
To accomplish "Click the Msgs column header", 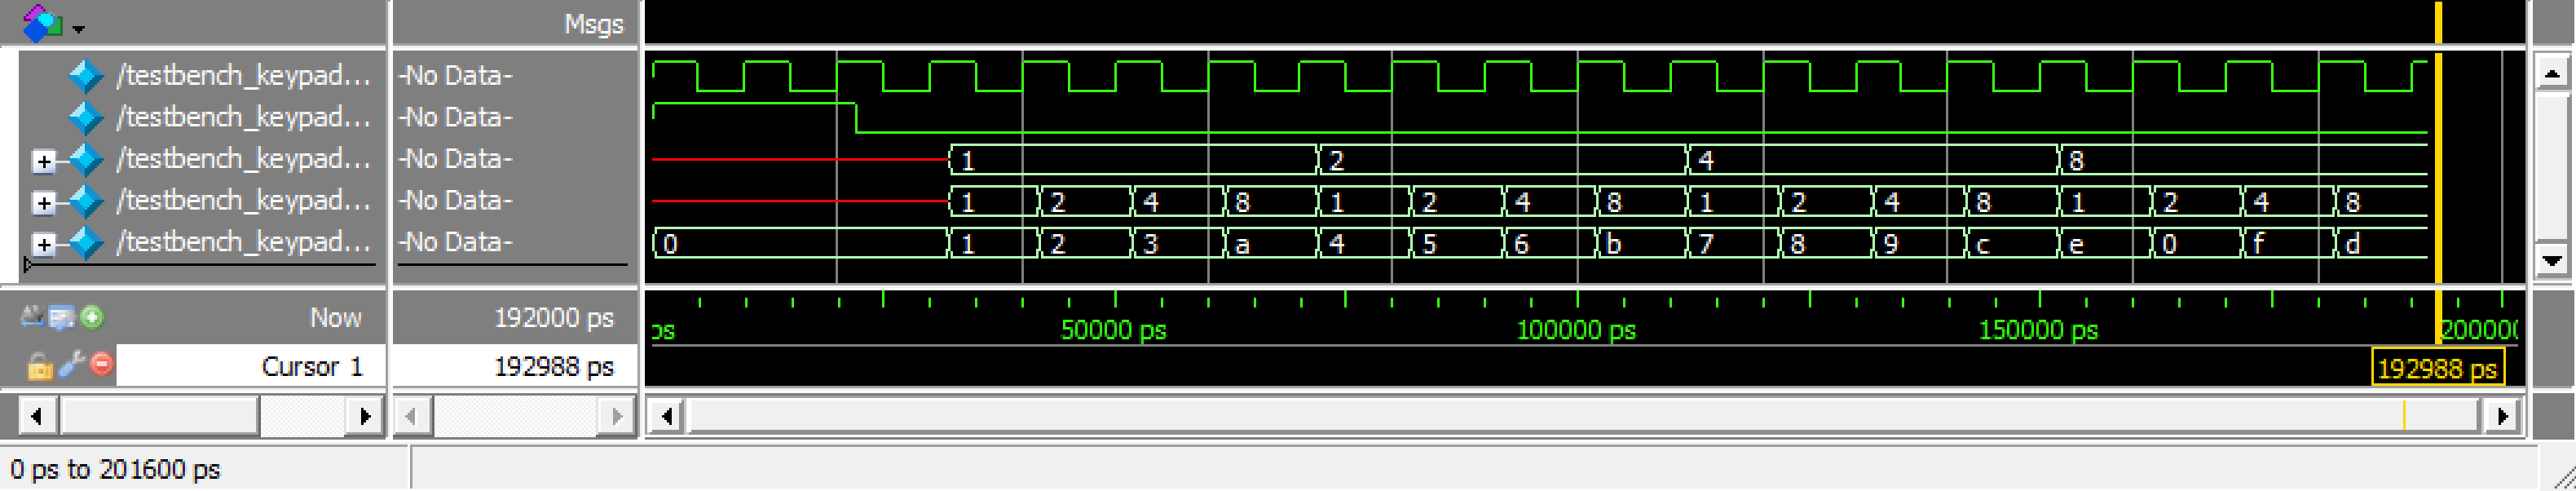I will coord(593,24).
